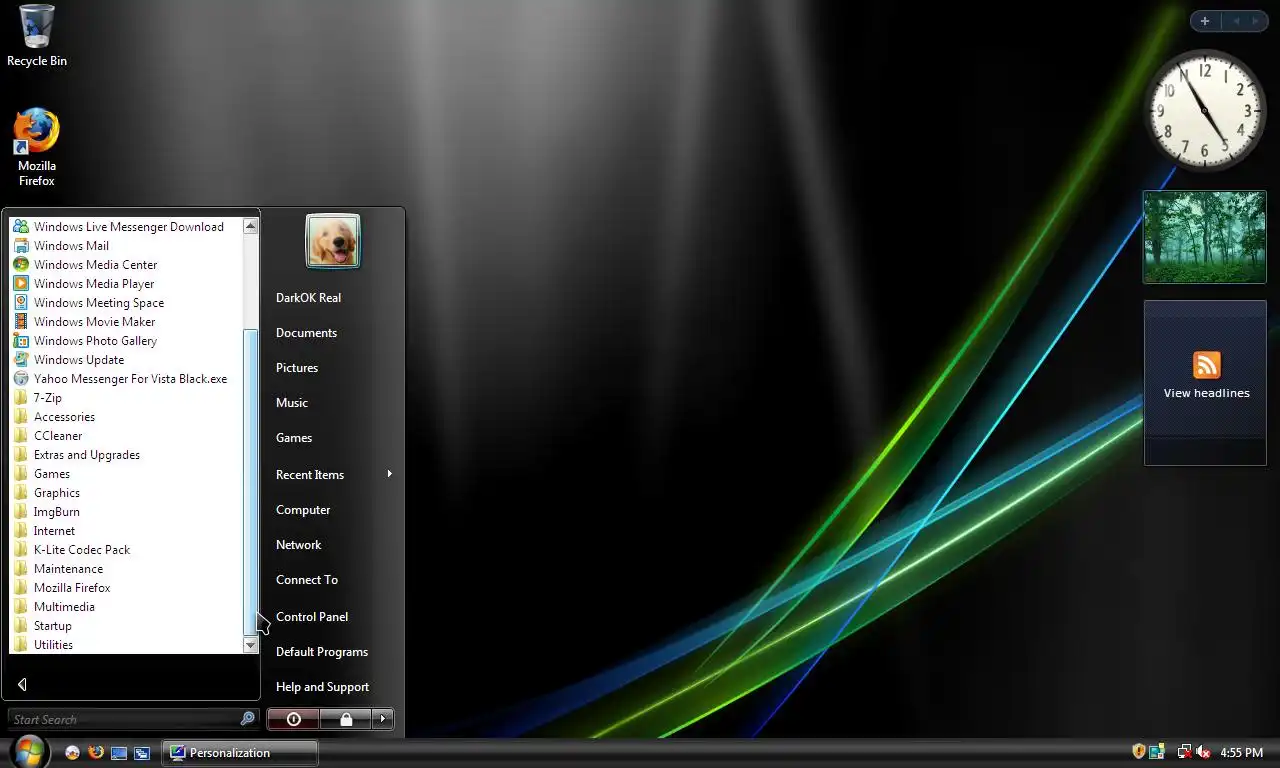Click the analog clock gadget
Viewport: 1280px width, 768px height.
point(1204,110)
